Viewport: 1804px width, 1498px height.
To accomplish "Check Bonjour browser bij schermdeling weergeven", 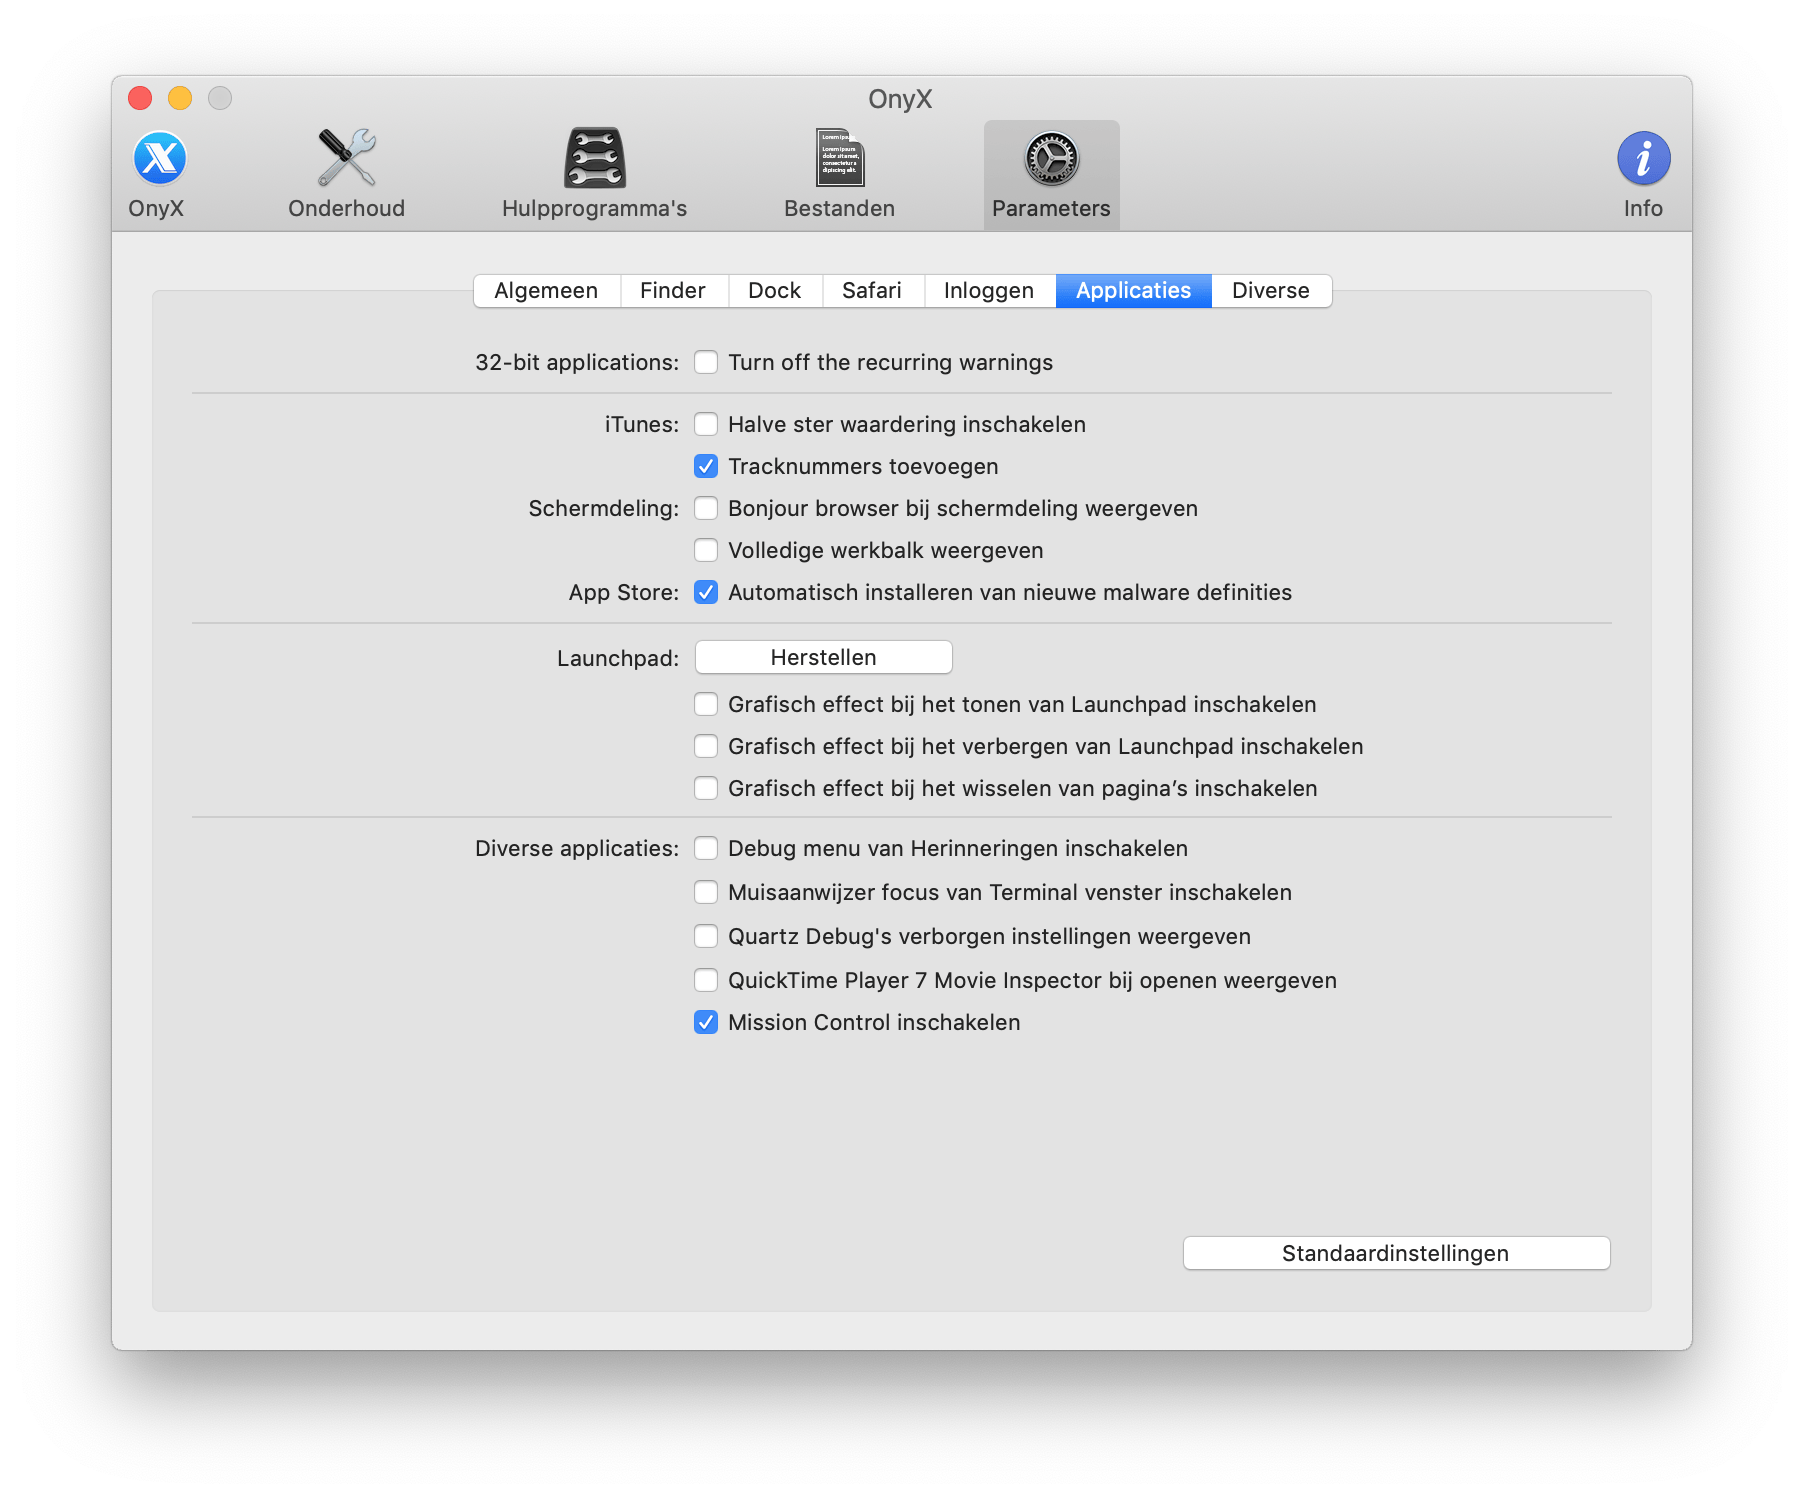I will 706,508.
